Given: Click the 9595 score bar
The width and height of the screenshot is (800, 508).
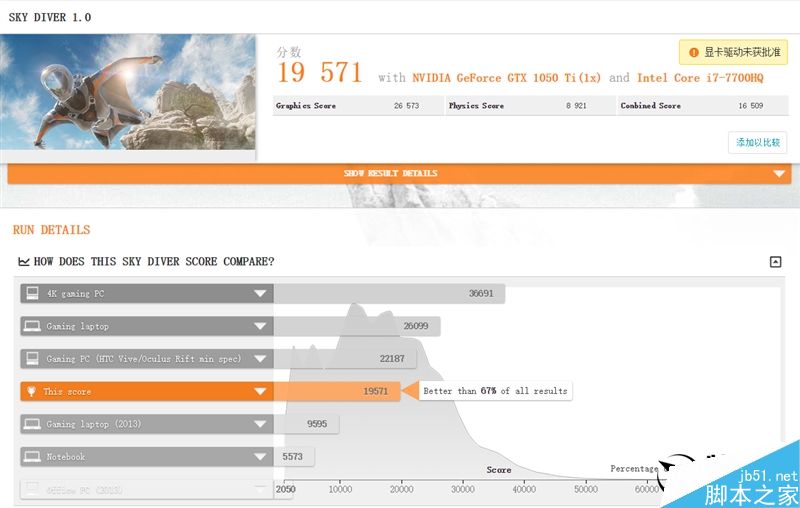Looking at the screenshot, I should (x=307, y=424).
